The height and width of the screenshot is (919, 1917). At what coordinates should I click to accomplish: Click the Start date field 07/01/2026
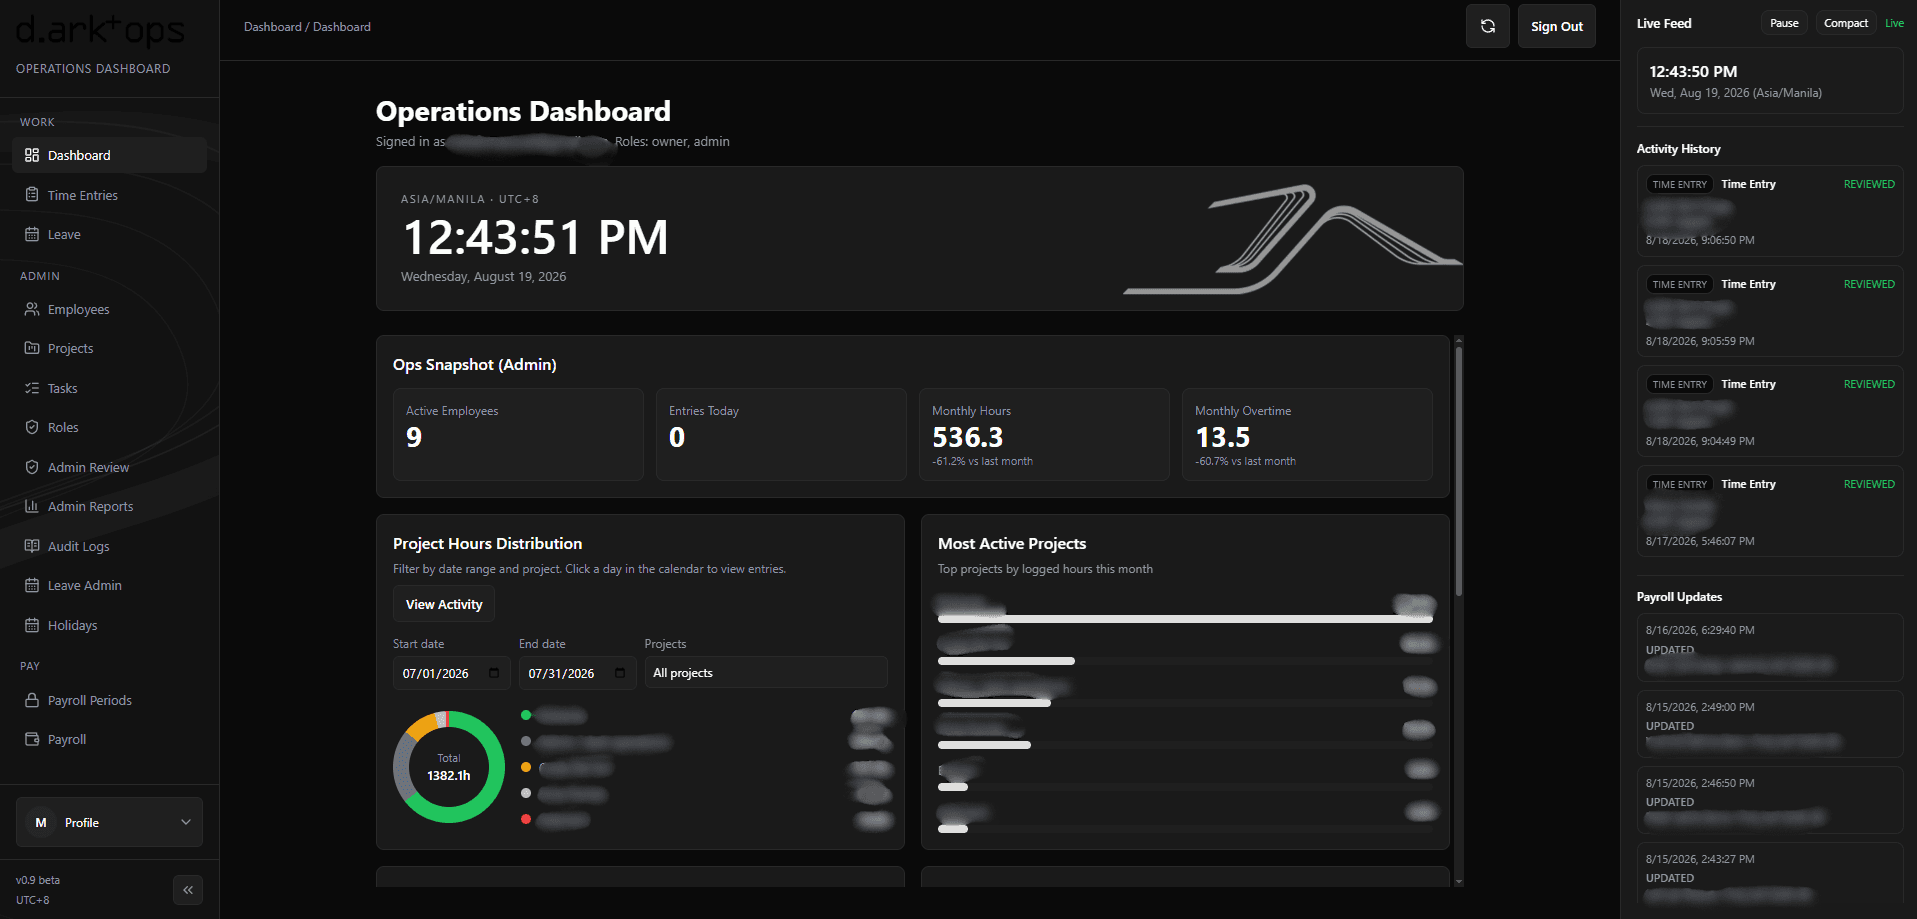pos(451,673)
